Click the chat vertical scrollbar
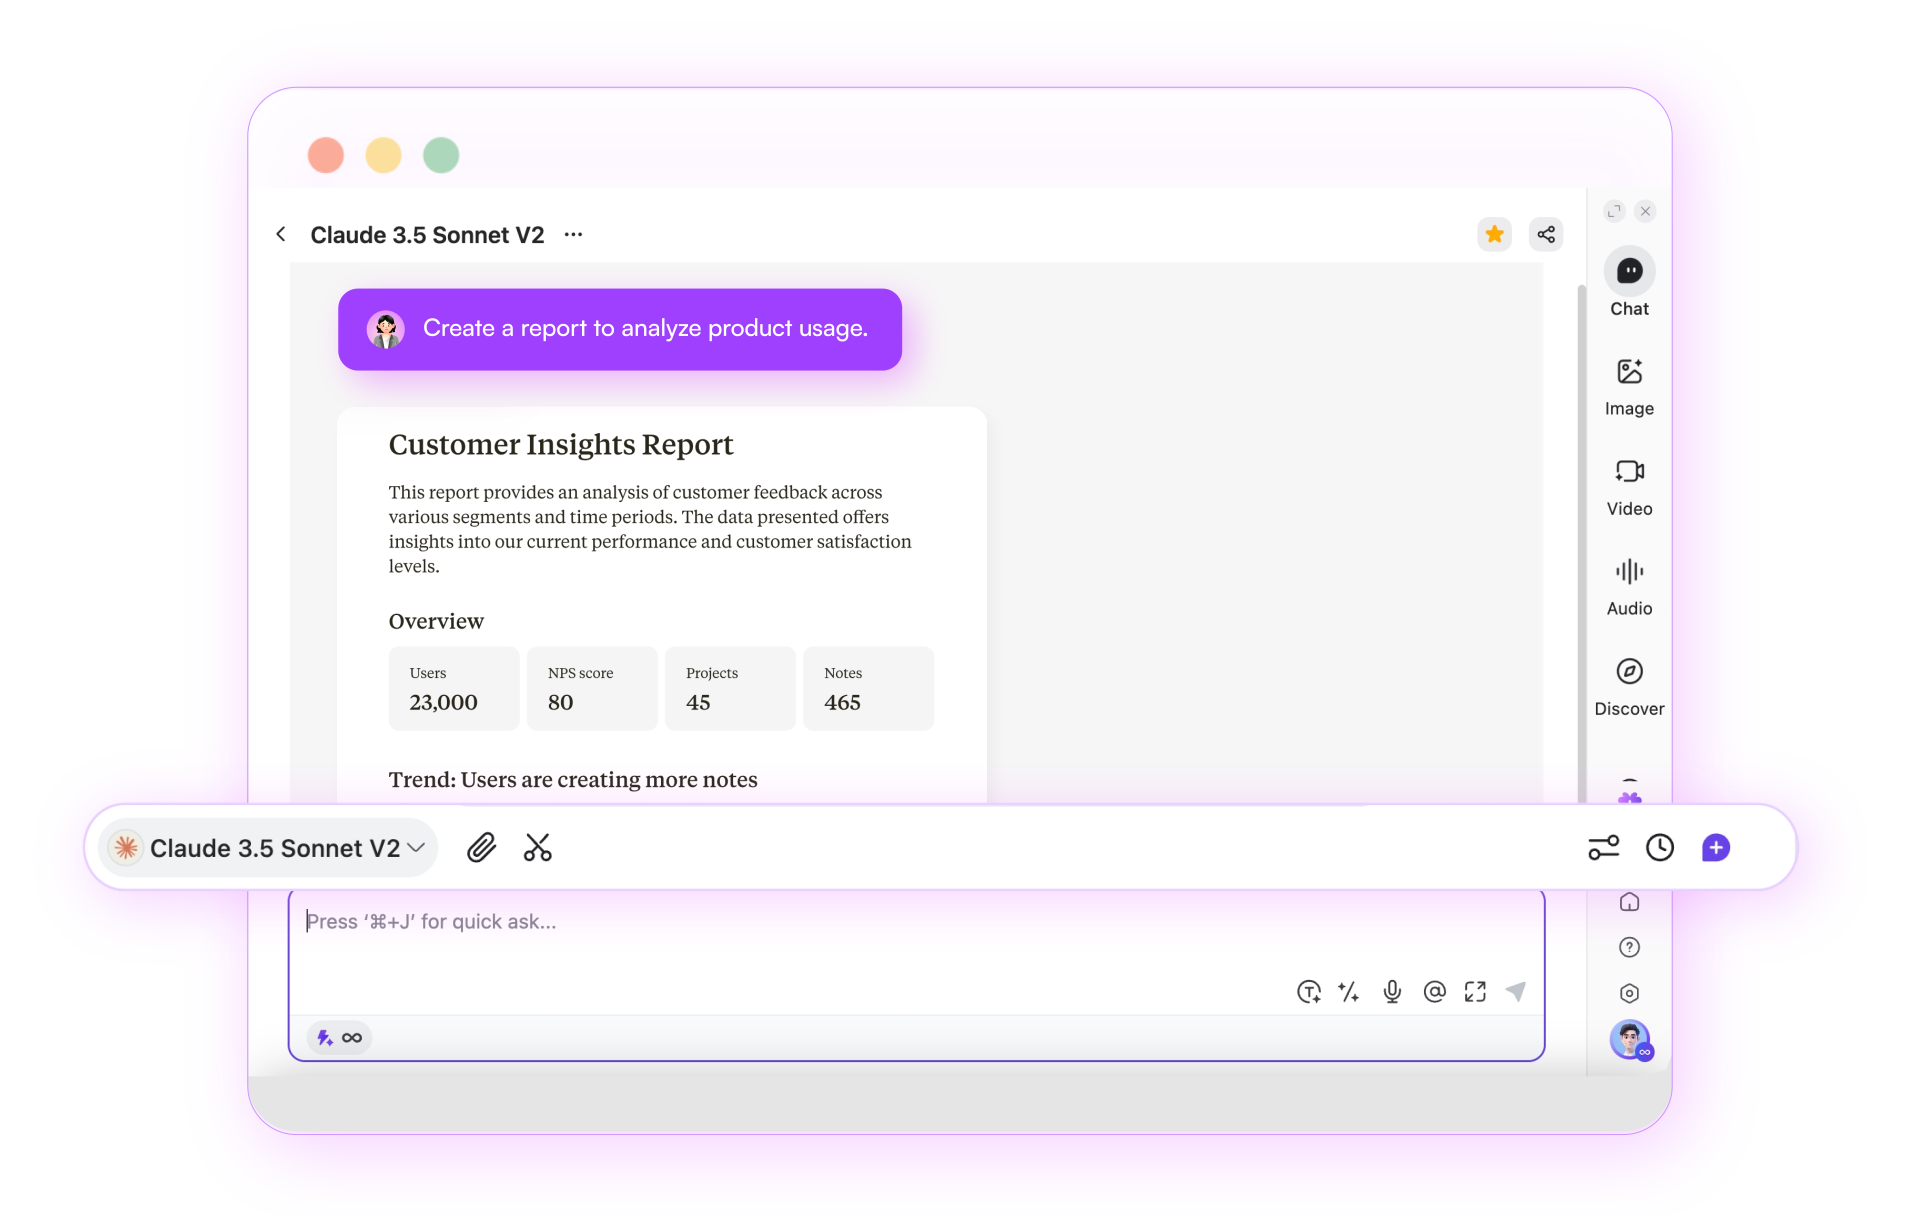The width and height of the screenshot is (1920, 1216). pos(1582,543)
